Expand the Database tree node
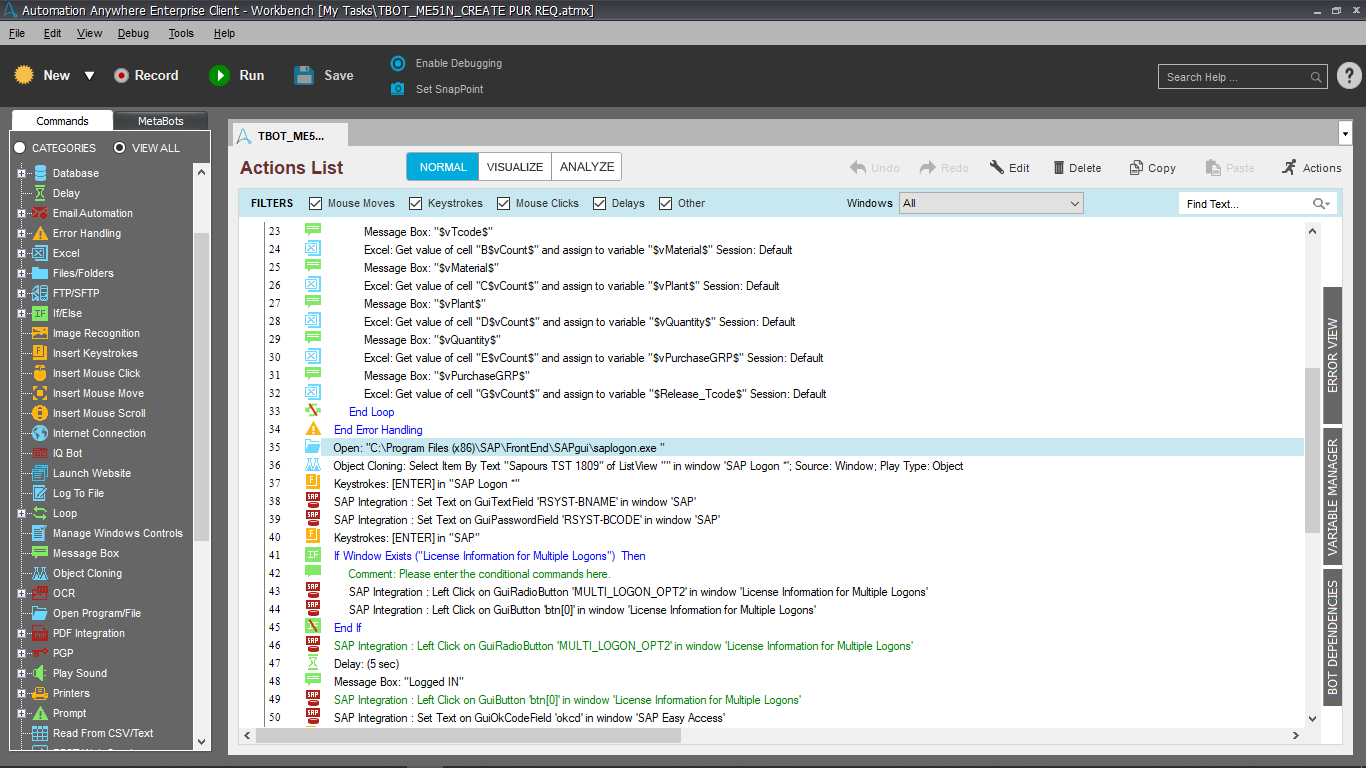Viewport: 1366px width, 768px height. 21,173
